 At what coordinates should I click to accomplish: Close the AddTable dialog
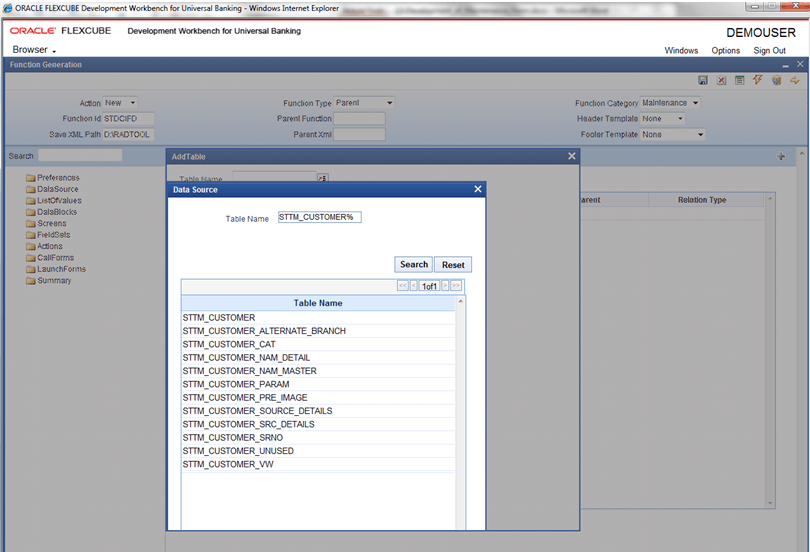[x=571, y=156]
